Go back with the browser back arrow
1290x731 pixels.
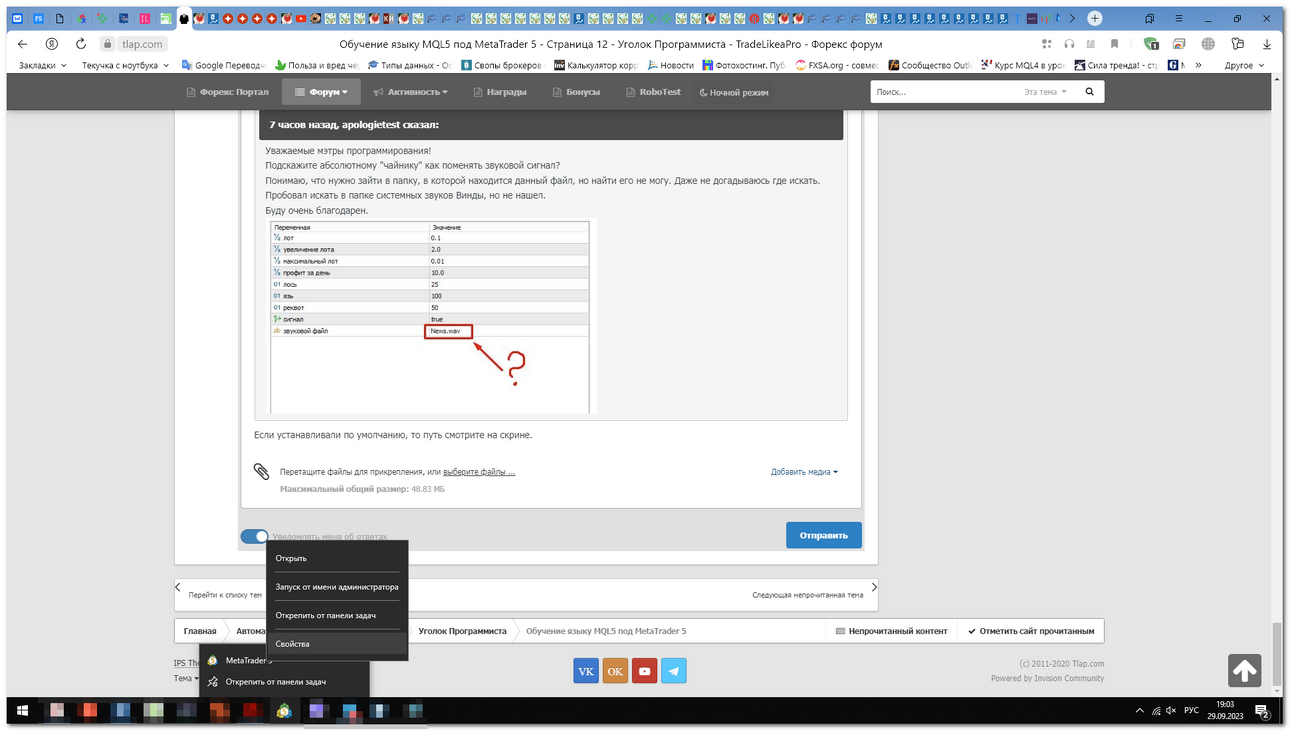pyautogui.click(x=23, y=44)
